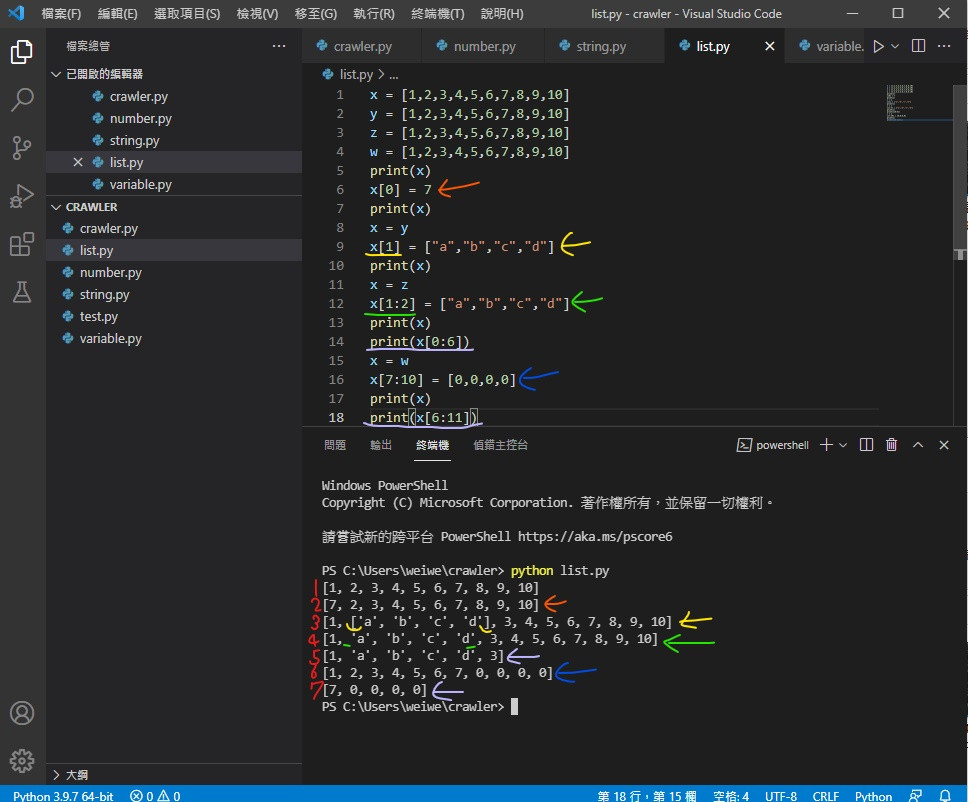
Task: Close list.py in open editors list
Action: [x=78, y=162]
